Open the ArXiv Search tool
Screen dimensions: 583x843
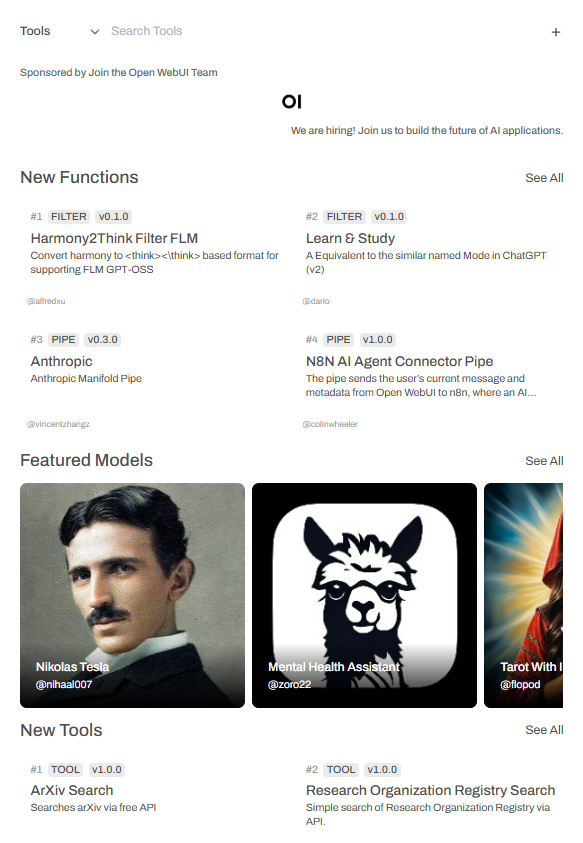click(x=72, y=790)
